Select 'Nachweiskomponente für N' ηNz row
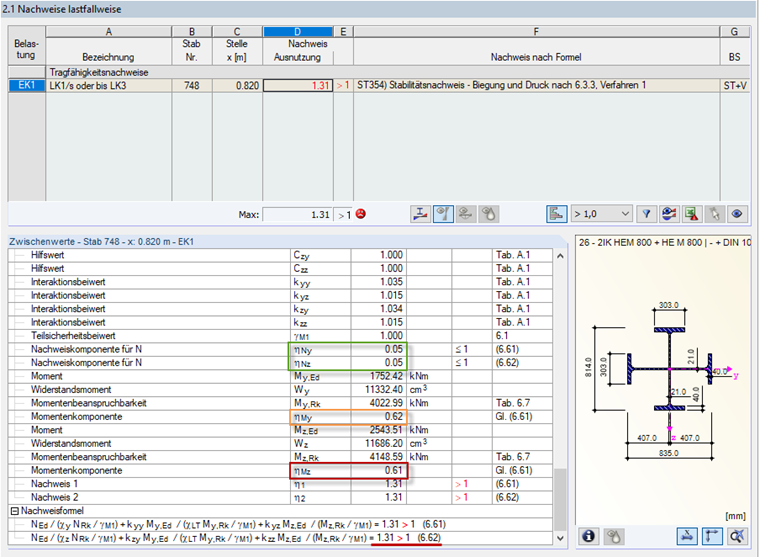 (280, 363)
